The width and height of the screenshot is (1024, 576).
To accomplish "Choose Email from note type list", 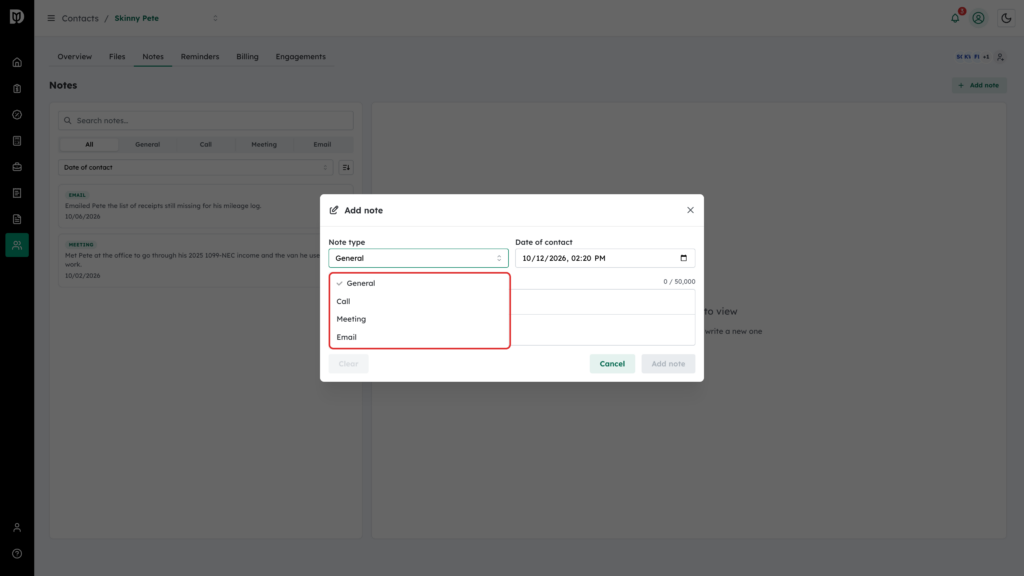I will pos(419,337).
